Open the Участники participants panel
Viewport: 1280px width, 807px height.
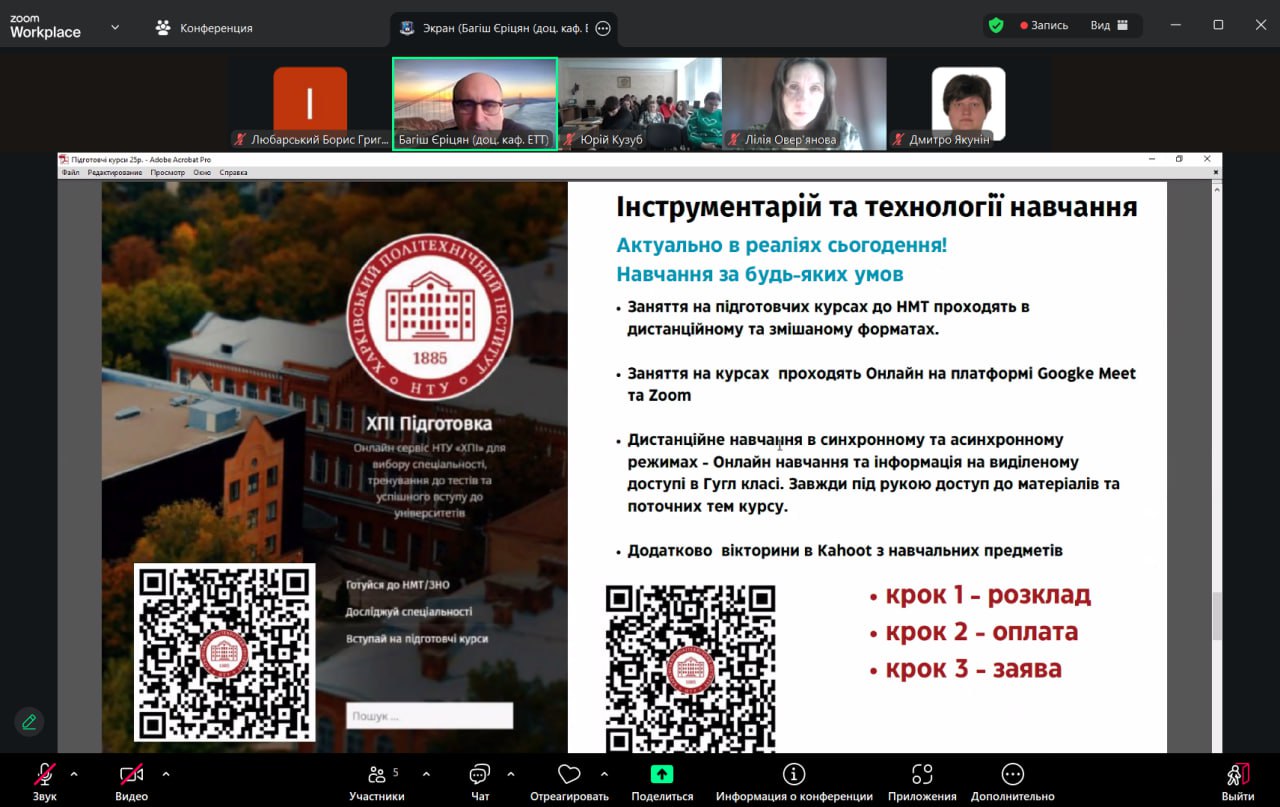377,781
